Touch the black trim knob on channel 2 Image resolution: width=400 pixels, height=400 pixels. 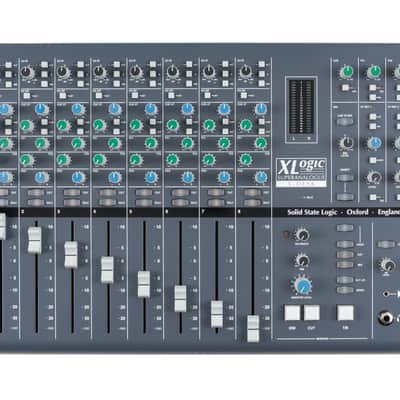coord(27,72)
